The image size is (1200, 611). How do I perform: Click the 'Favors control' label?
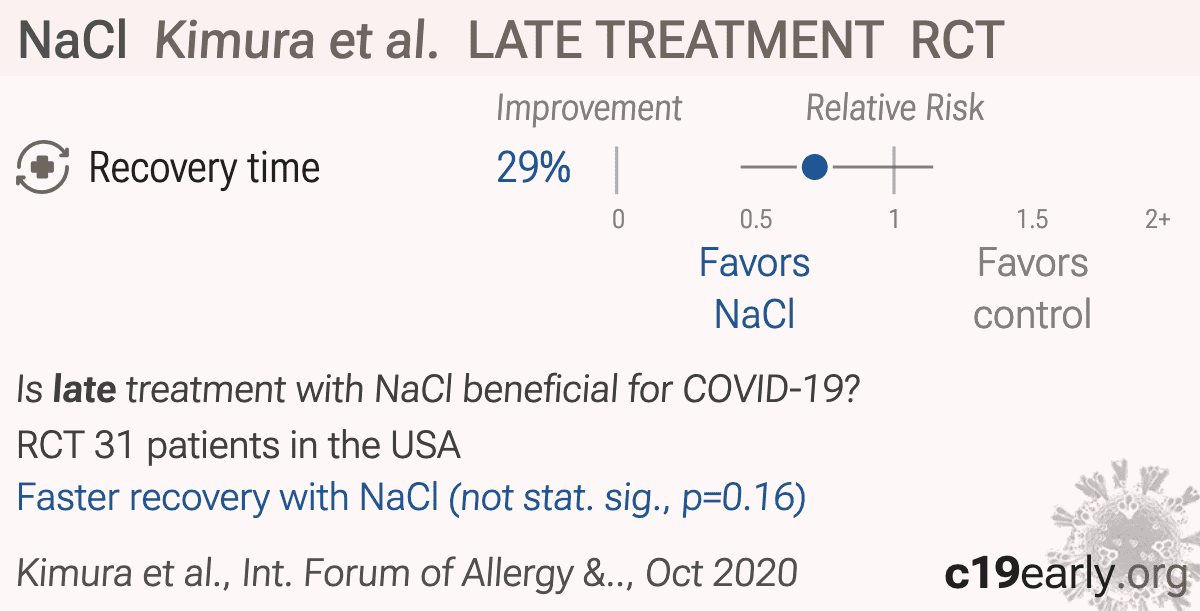click(1032, 288)
